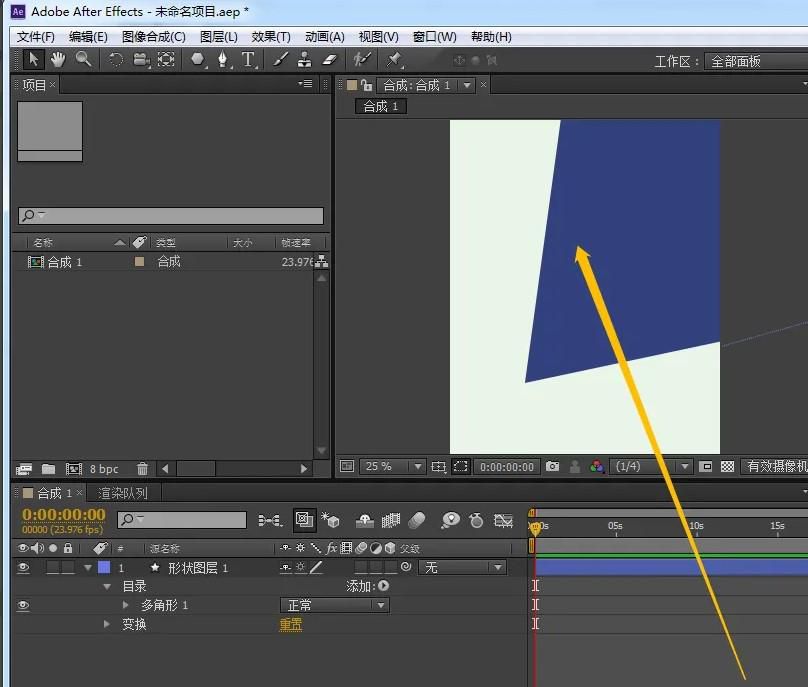Expand the 变换 transform group

coord(107,624)
